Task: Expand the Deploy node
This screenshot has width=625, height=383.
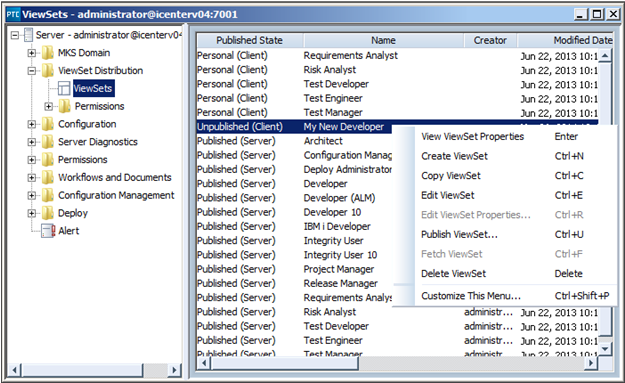Action: point(31,213)
